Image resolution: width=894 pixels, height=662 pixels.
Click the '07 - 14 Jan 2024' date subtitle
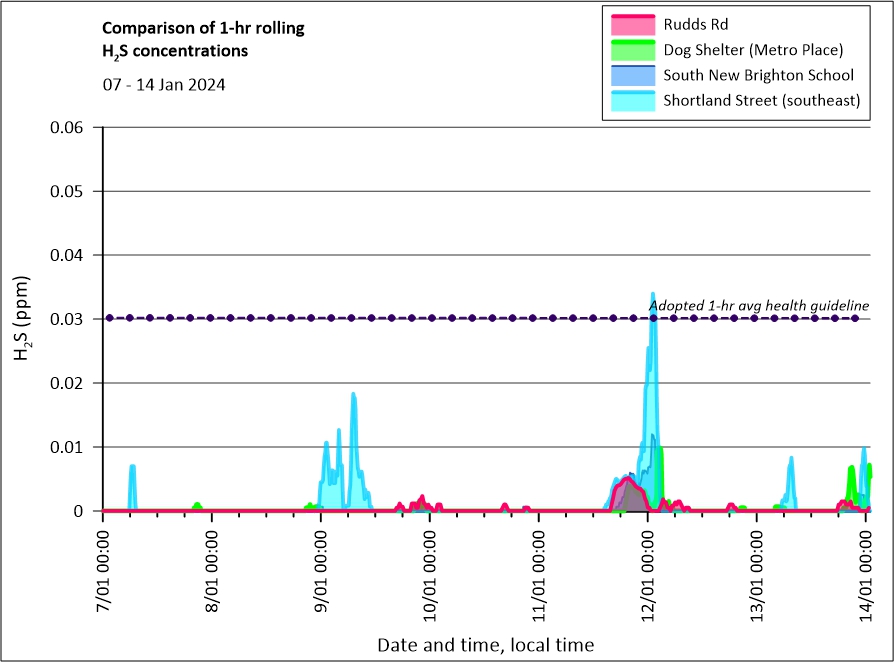tap(164, 85)
